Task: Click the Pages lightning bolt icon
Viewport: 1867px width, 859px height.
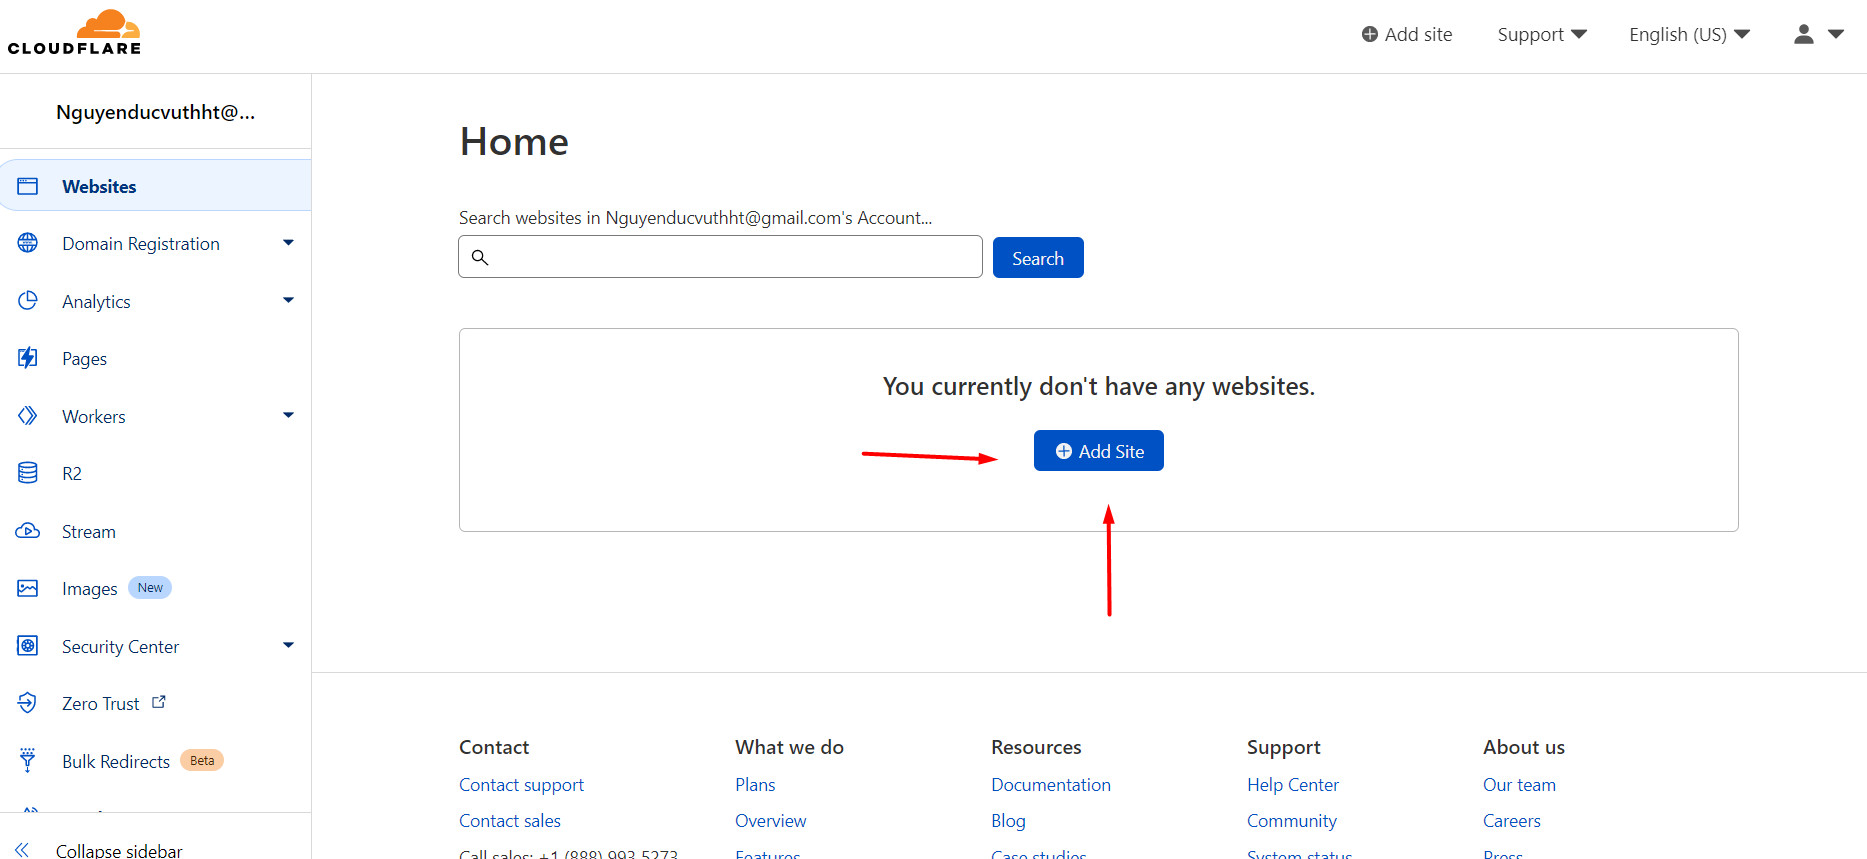Action: click(x=28, y=358)
